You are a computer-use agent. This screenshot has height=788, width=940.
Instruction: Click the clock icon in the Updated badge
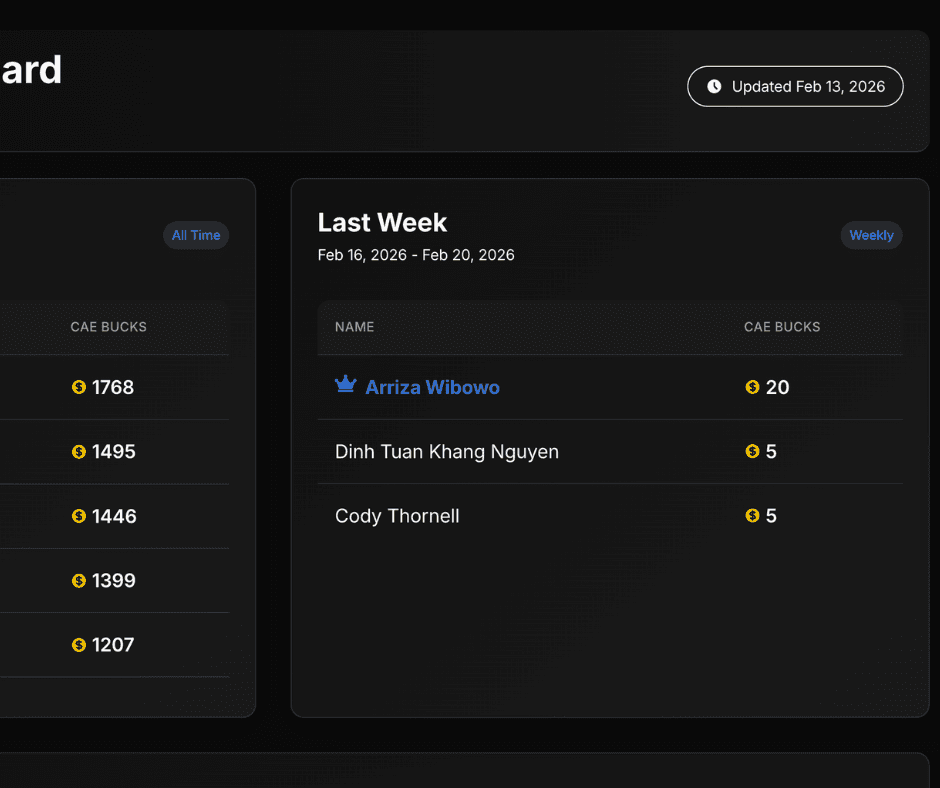(713, 86)
